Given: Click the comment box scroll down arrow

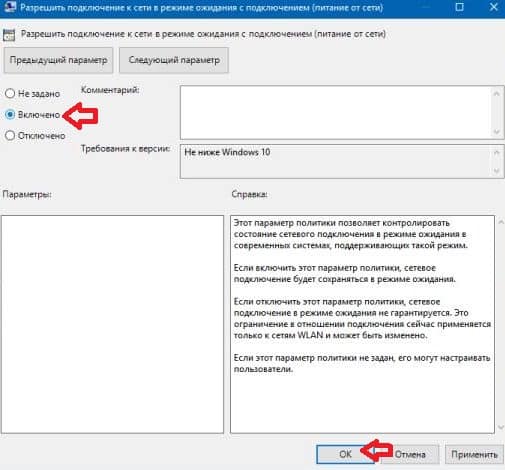Looking at the screenshot, I should tap(496, 132).
